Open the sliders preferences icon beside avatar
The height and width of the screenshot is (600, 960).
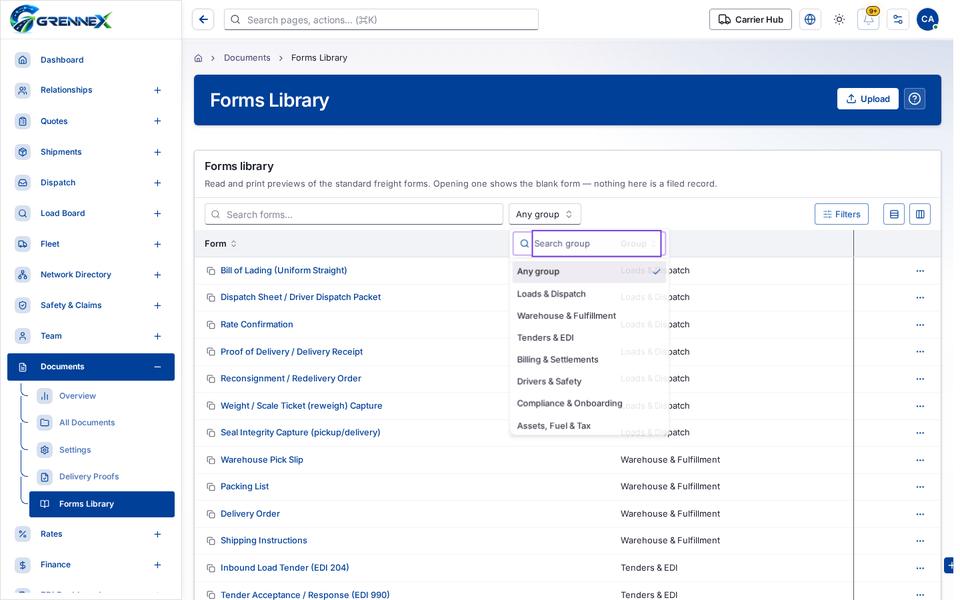click(x=898, y=20)
